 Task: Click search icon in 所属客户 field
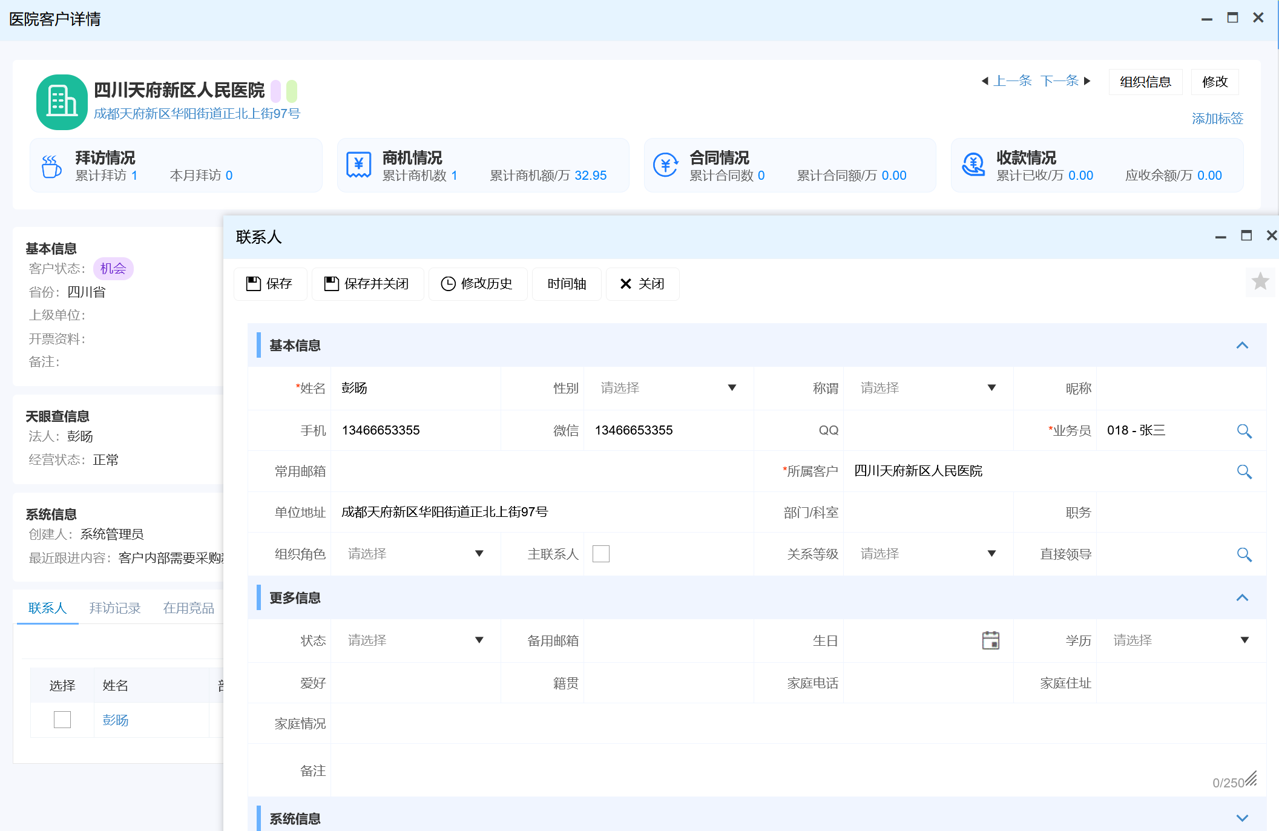(x=1244, y=472)
